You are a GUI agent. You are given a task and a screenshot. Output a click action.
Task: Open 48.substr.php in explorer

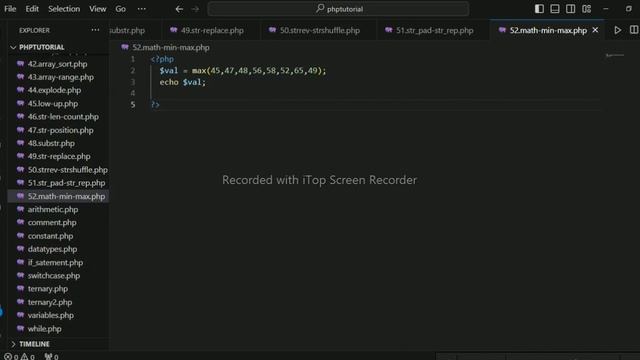58,143
